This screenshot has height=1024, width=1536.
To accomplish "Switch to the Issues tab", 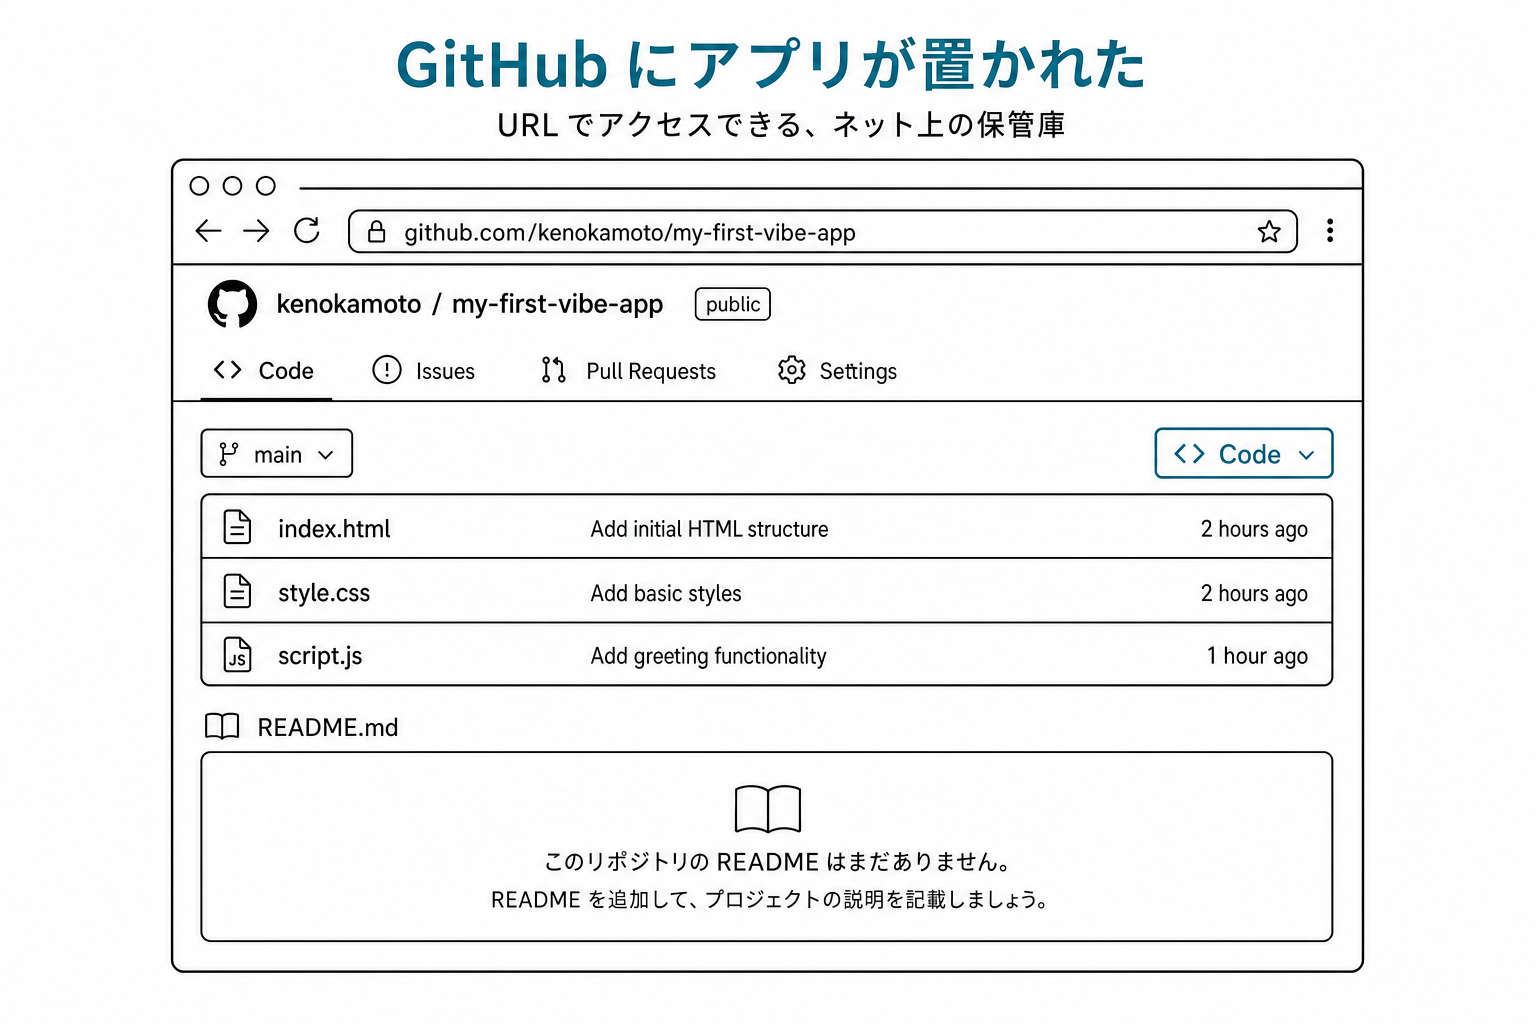I will pos(424,371).
